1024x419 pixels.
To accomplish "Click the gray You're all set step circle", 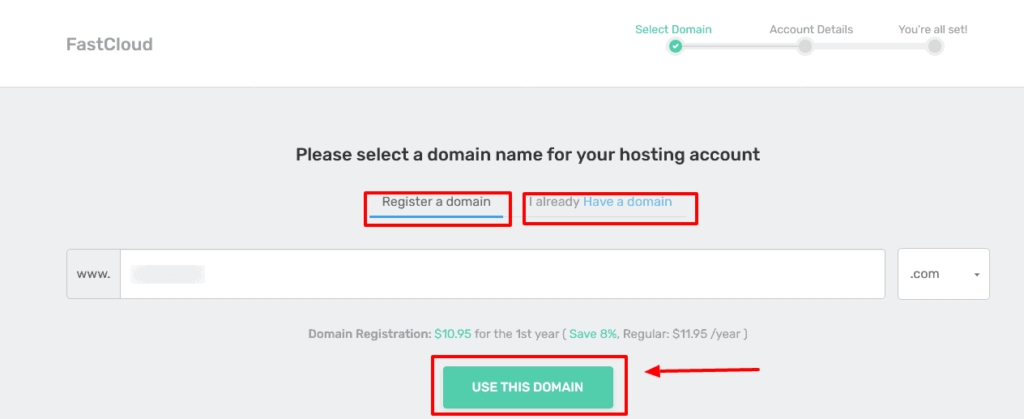I will click(x=934, y=46).
